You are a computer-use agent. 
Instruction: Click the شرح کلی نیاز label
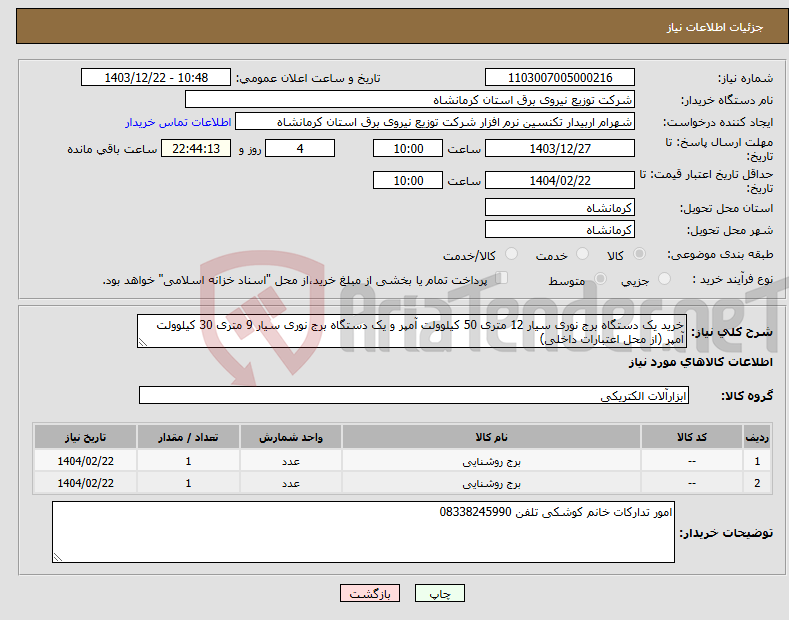coord(732,332)
